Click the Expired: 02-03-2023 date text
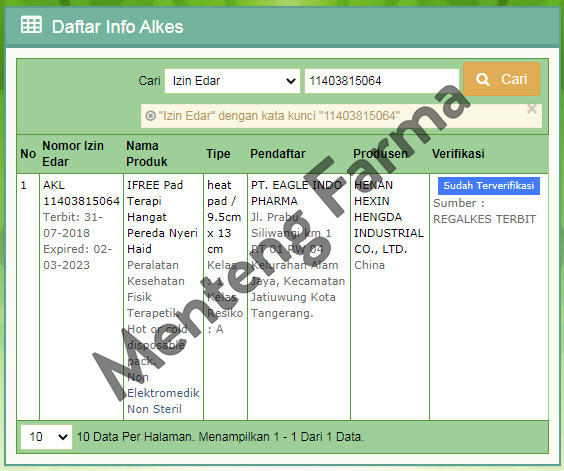 78,257
